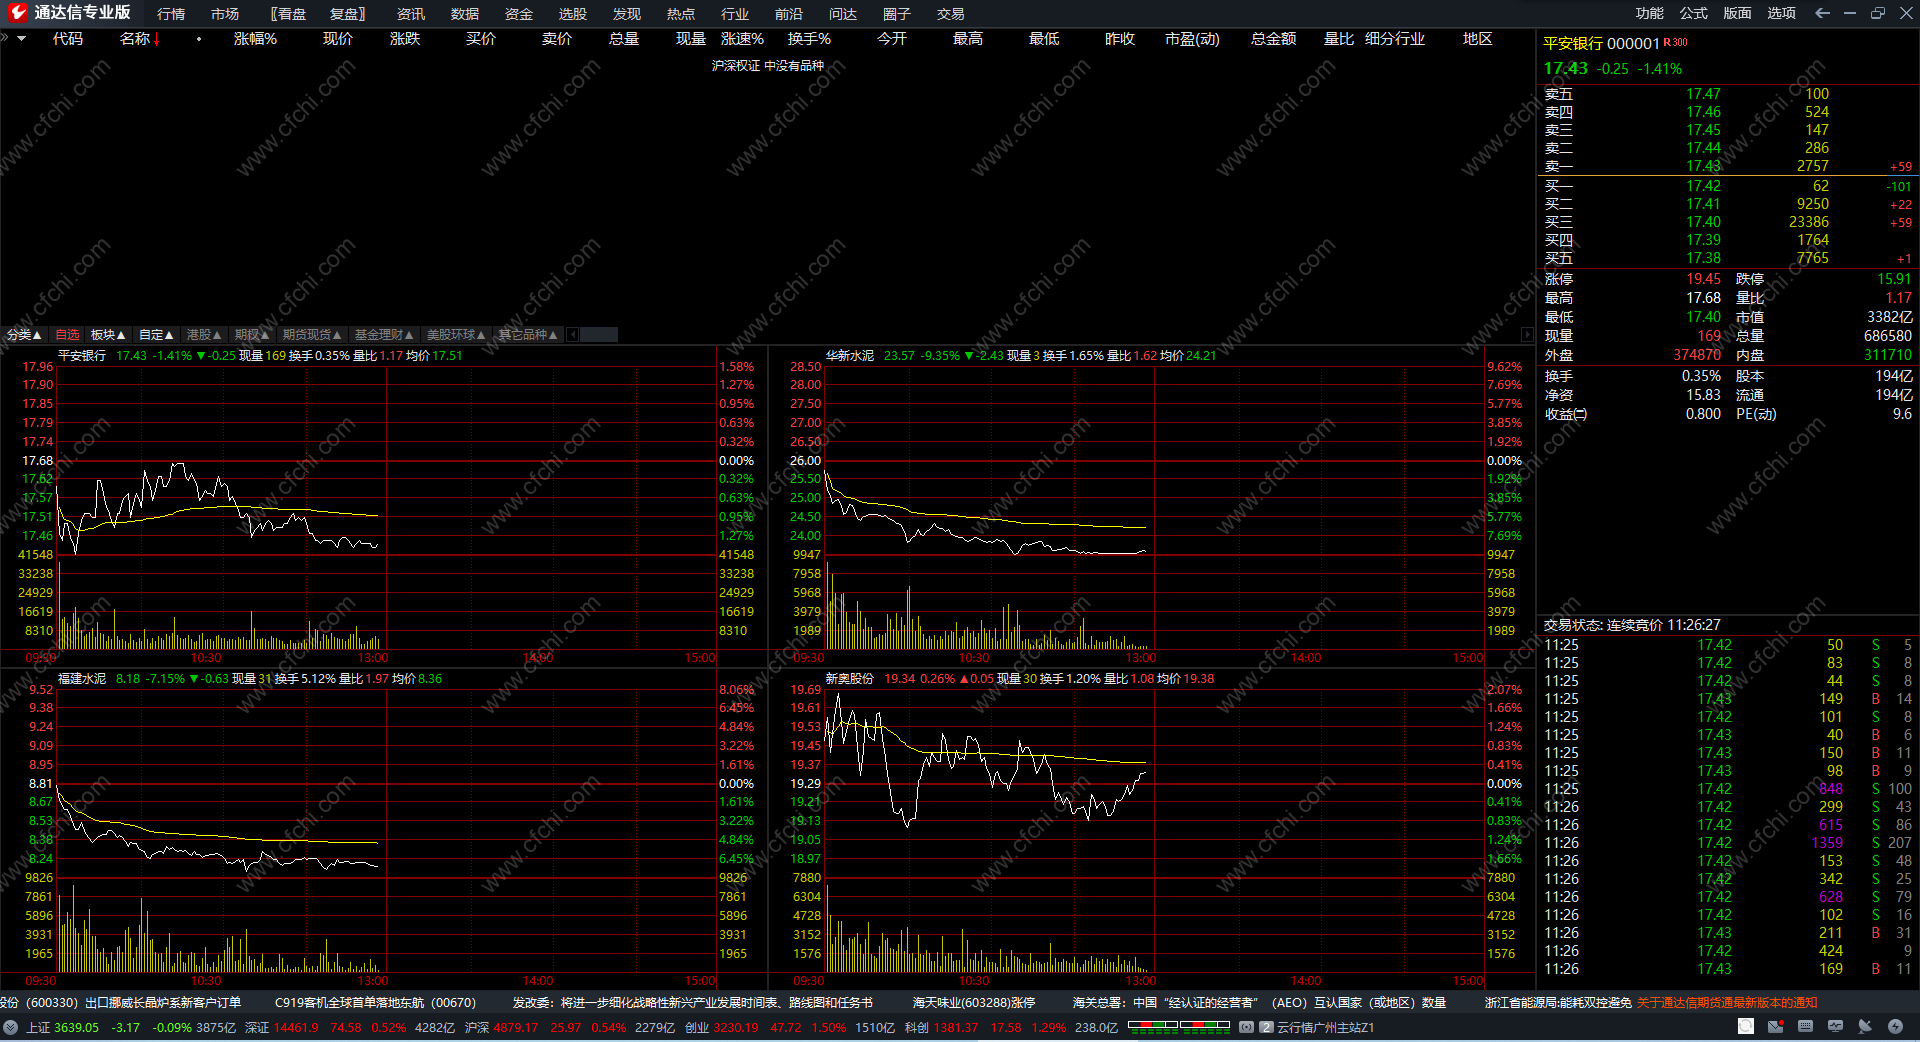The height and width of the screenshot is (1042, 1920).
Task: Expand the 板块 tab menu
Action: point(108,334)
